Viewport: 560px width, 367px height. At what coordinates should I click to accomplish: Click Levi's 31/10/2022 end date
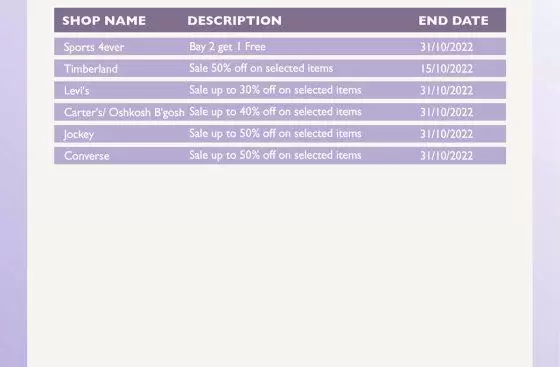click(x=446, y=90)
